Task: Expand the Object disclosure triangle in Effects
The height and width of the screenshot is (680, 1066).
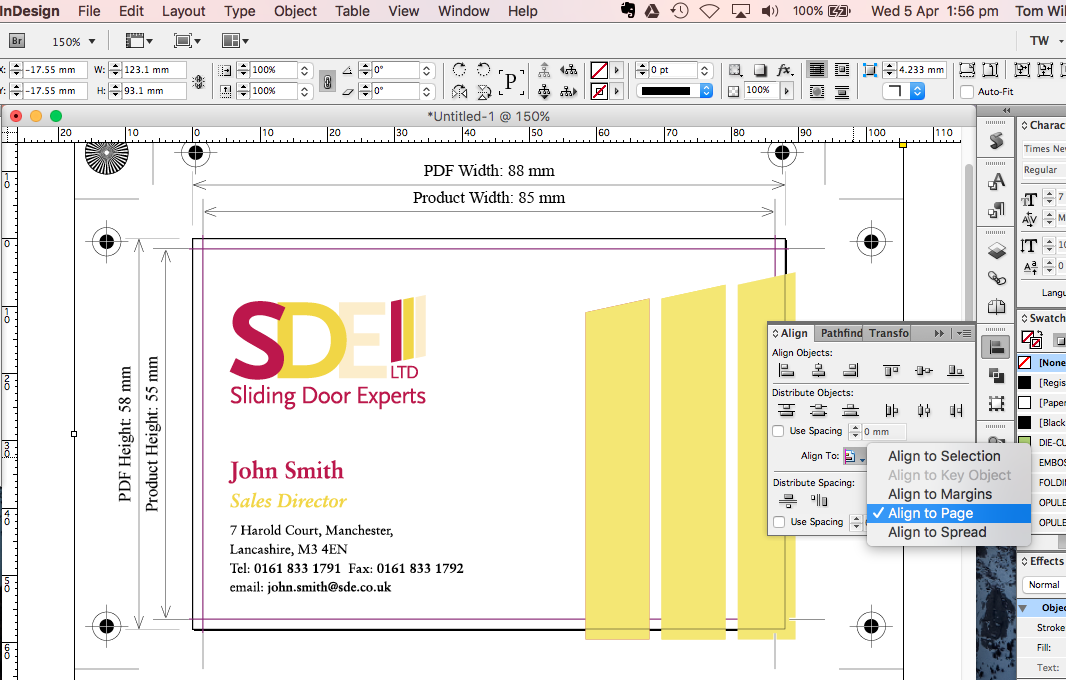Action: point(1023,608)
